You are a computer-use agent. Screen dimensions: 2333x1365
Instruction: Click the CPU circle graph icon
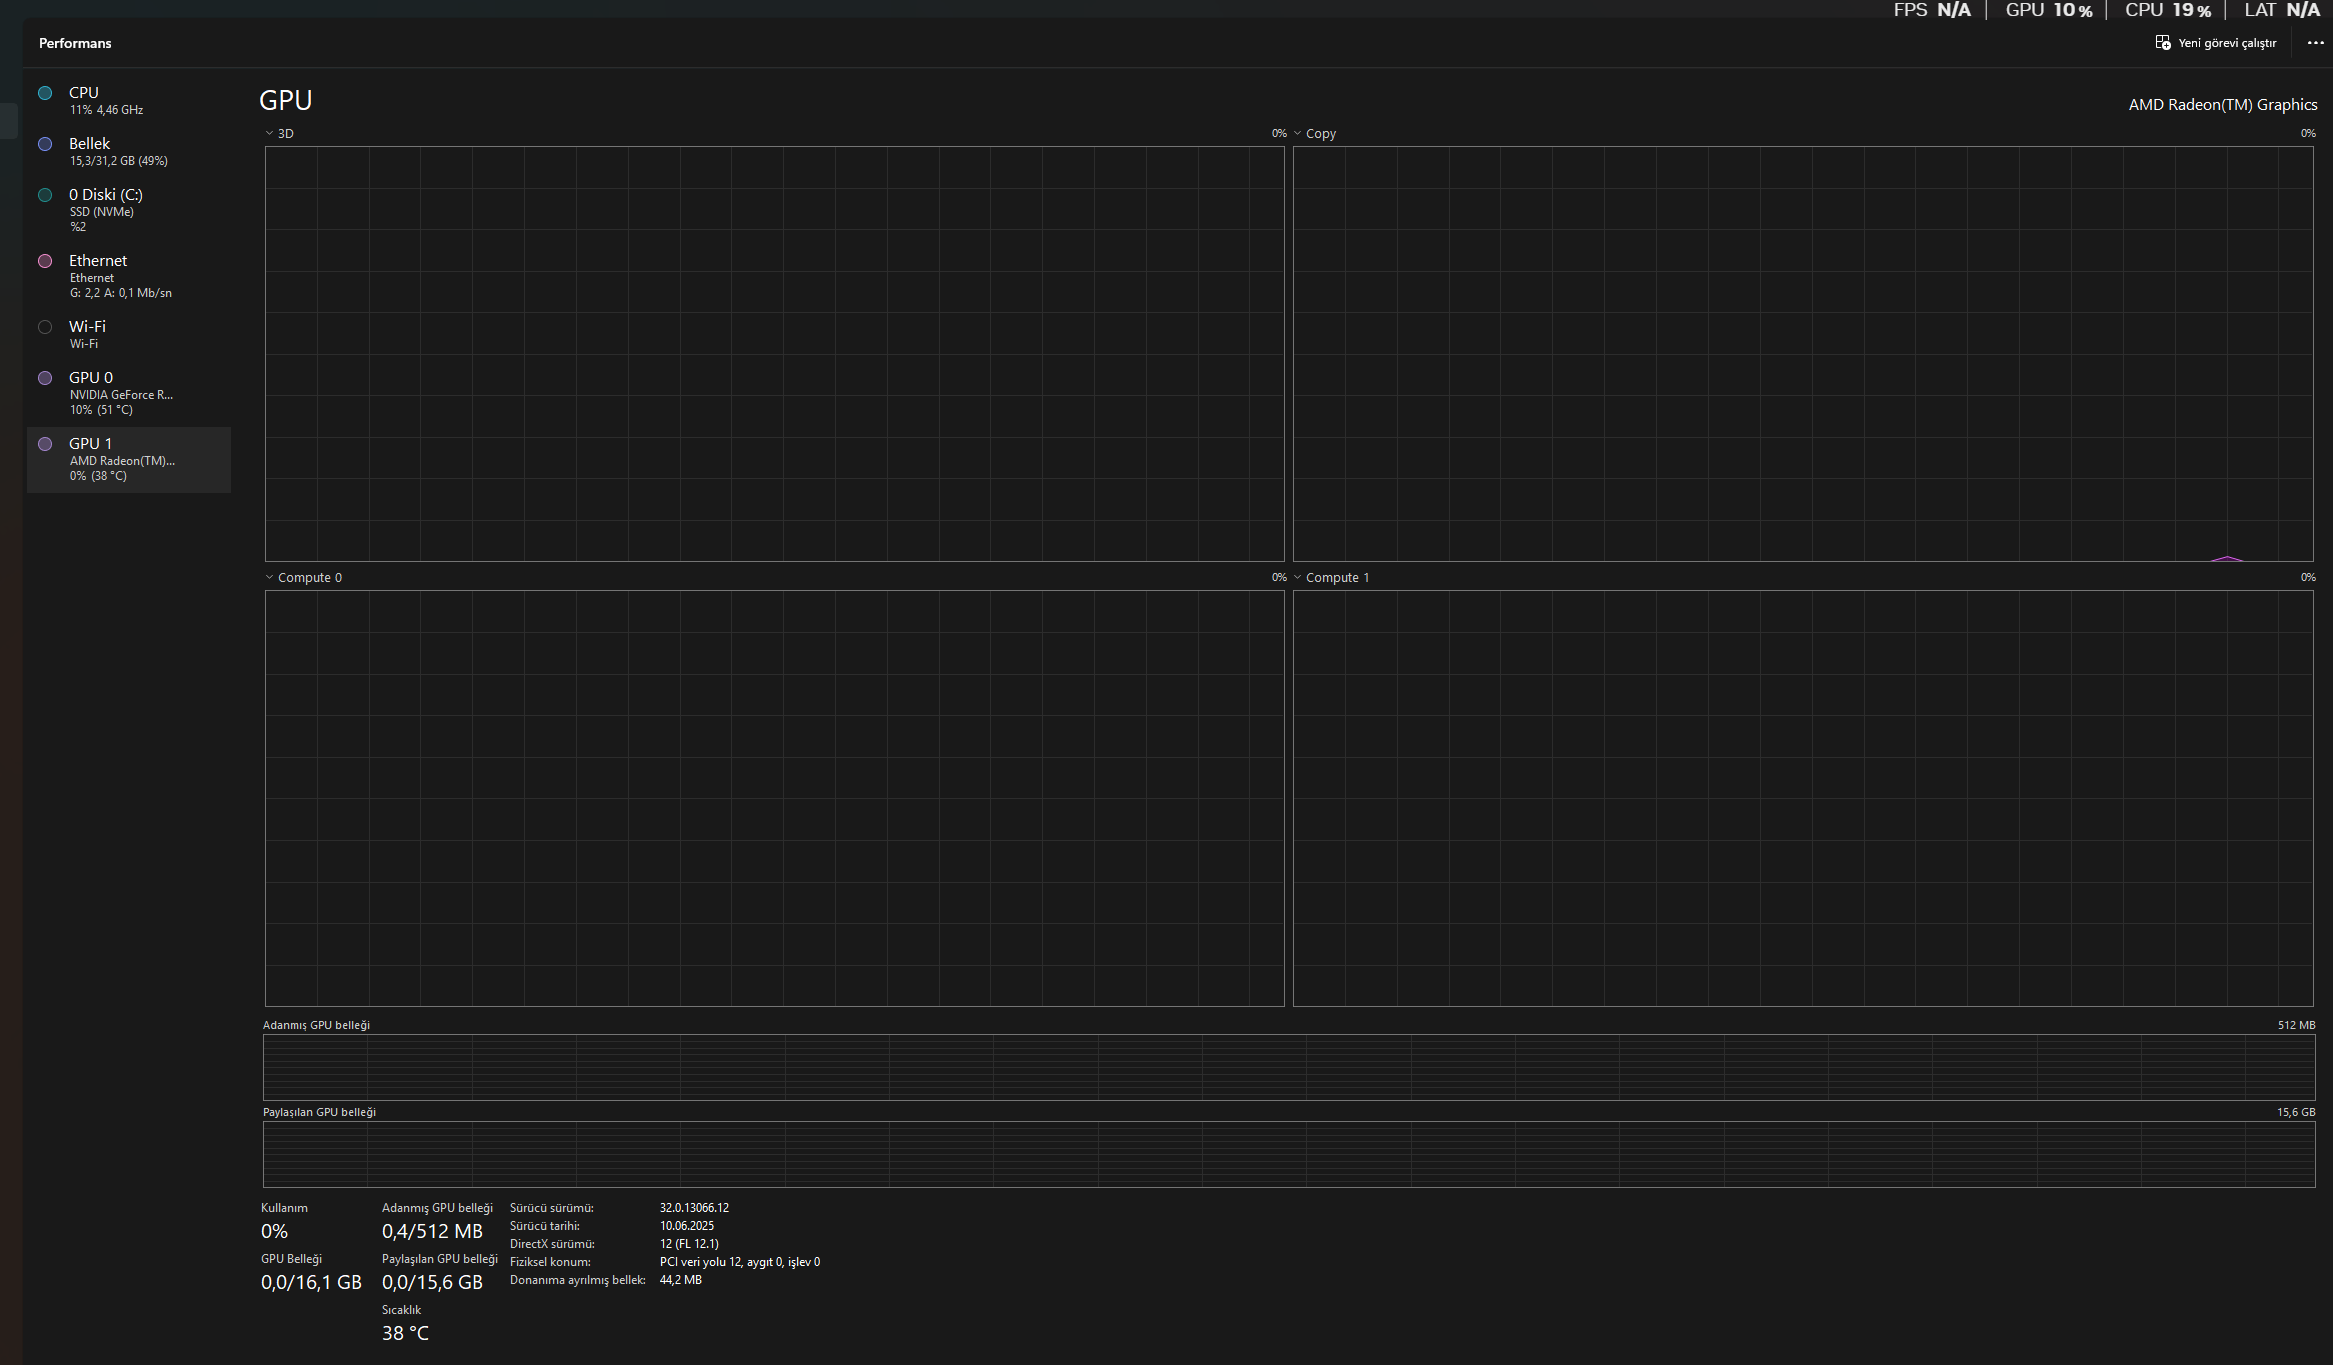tap(45, 93)
